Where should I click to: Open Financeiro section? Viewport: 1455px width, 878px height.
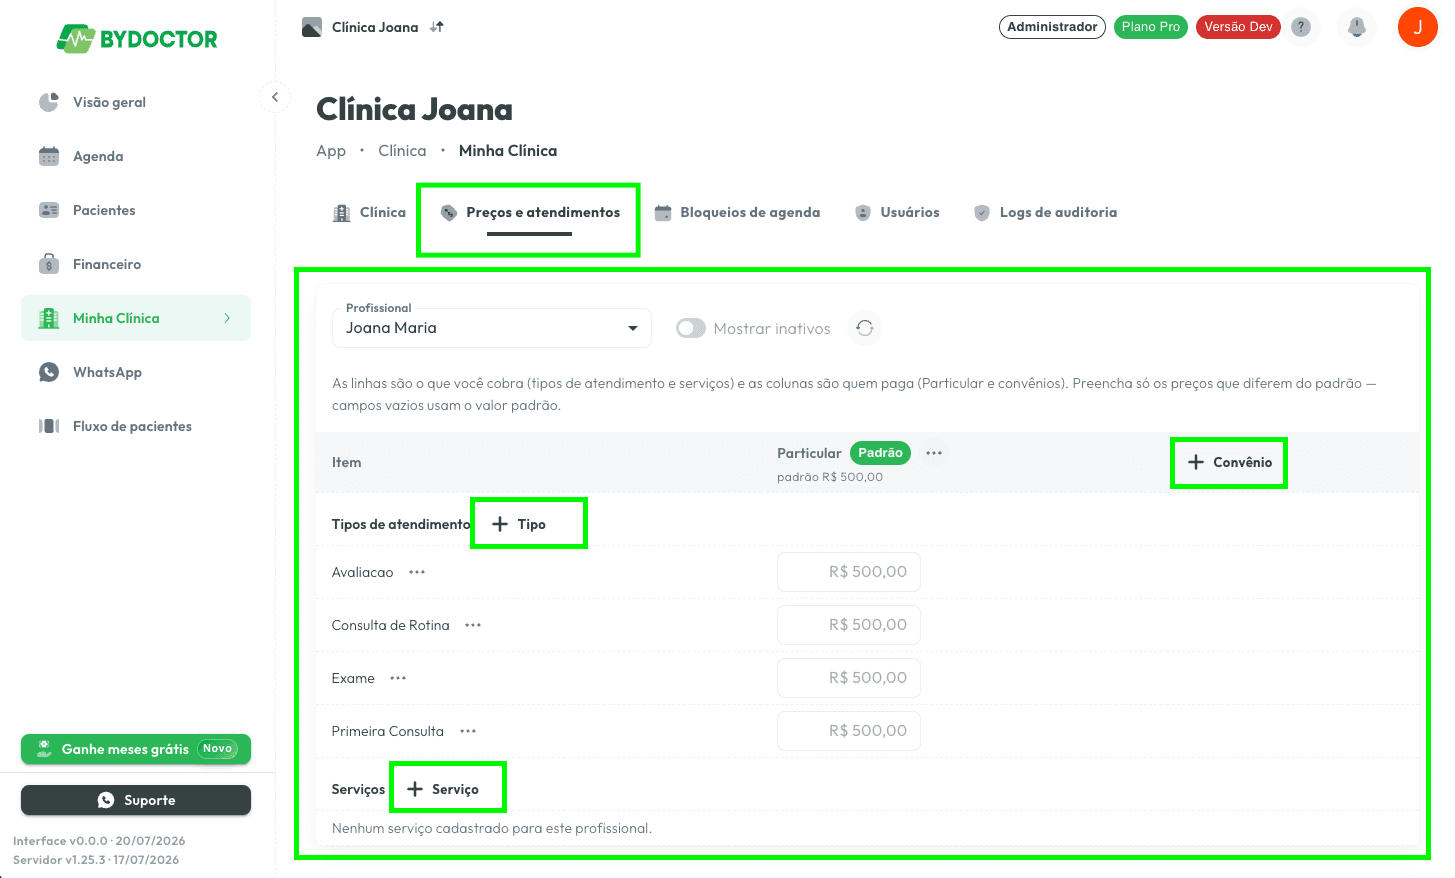[135, 264]
